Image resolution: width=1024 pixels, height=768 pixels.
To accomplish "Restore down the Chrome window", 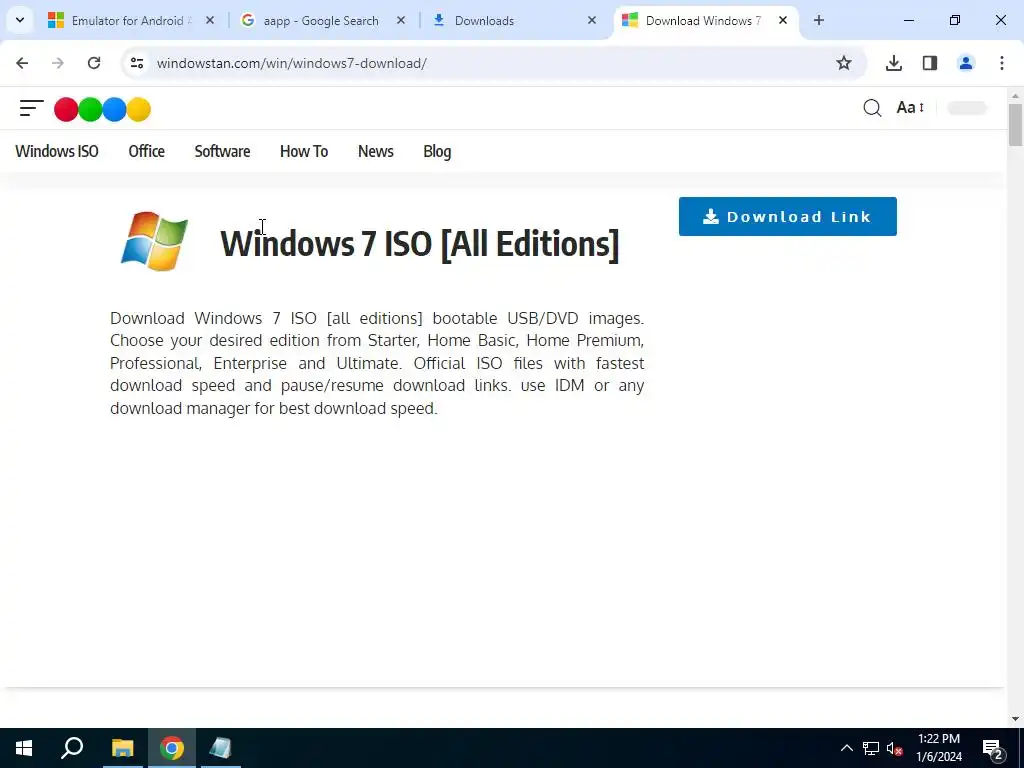I will pos(955,20).
